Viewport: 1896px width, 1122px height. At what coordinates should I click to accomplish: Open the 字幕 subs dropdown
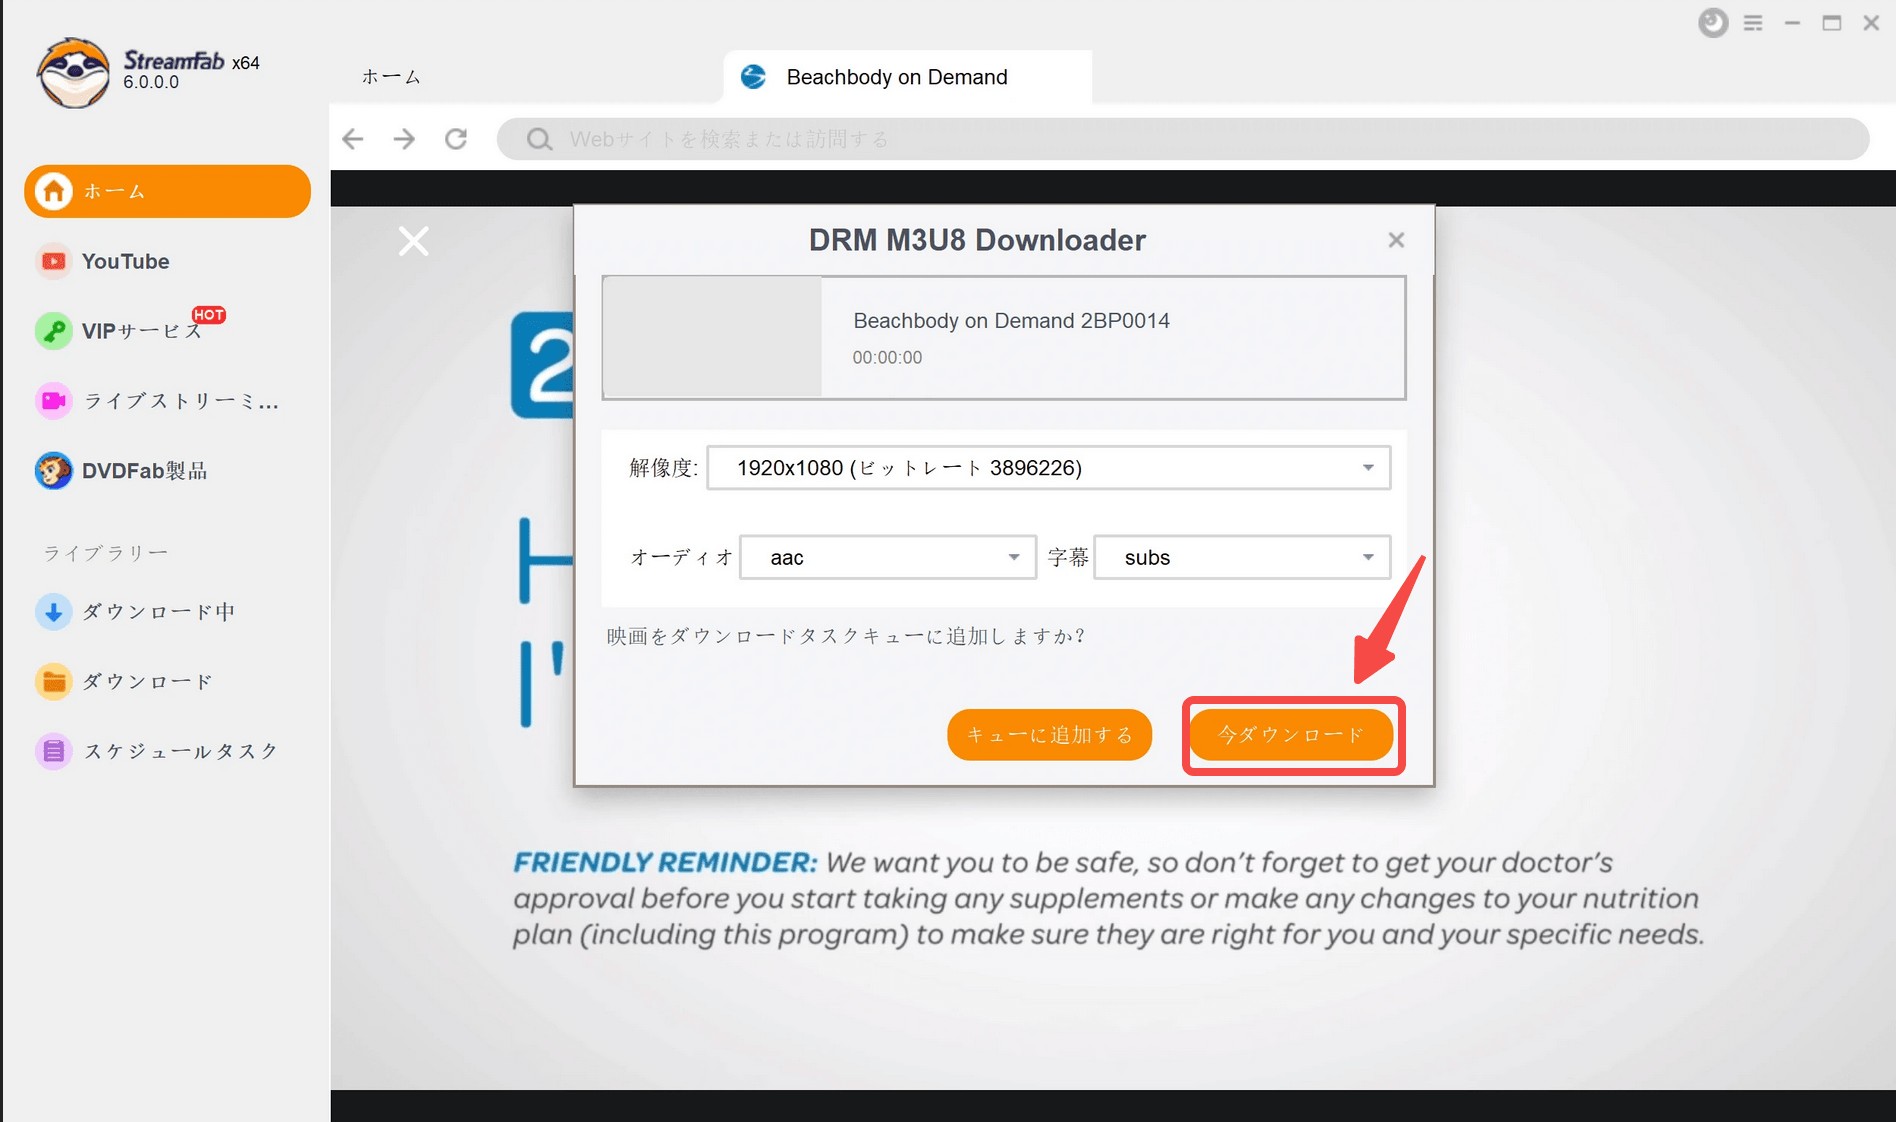(x=1242, y=558)
